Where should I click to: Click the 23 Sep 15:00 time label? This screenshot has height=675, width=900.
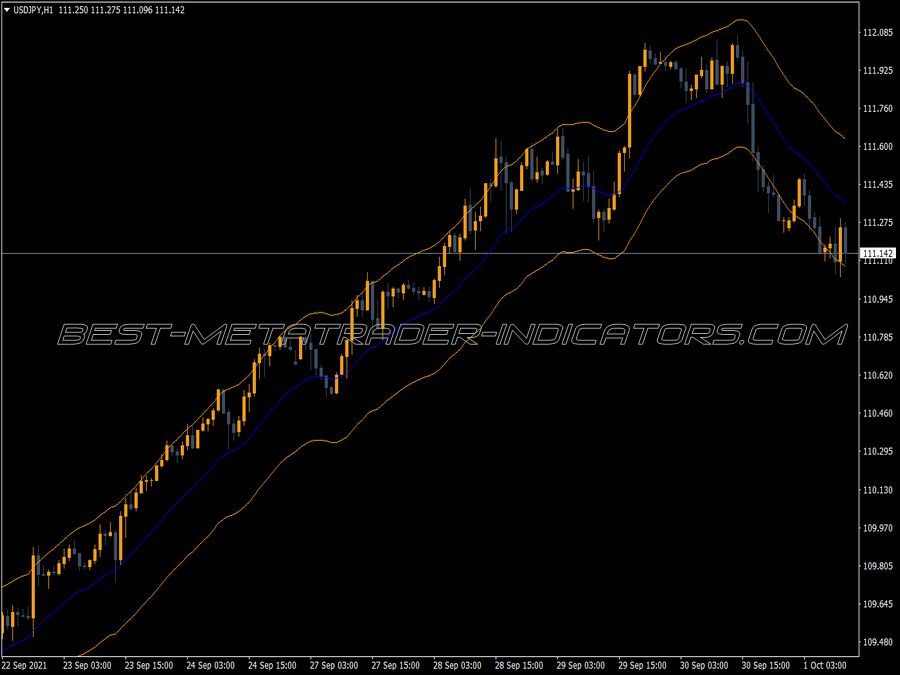pyautogui.click(x=149, y=666)
